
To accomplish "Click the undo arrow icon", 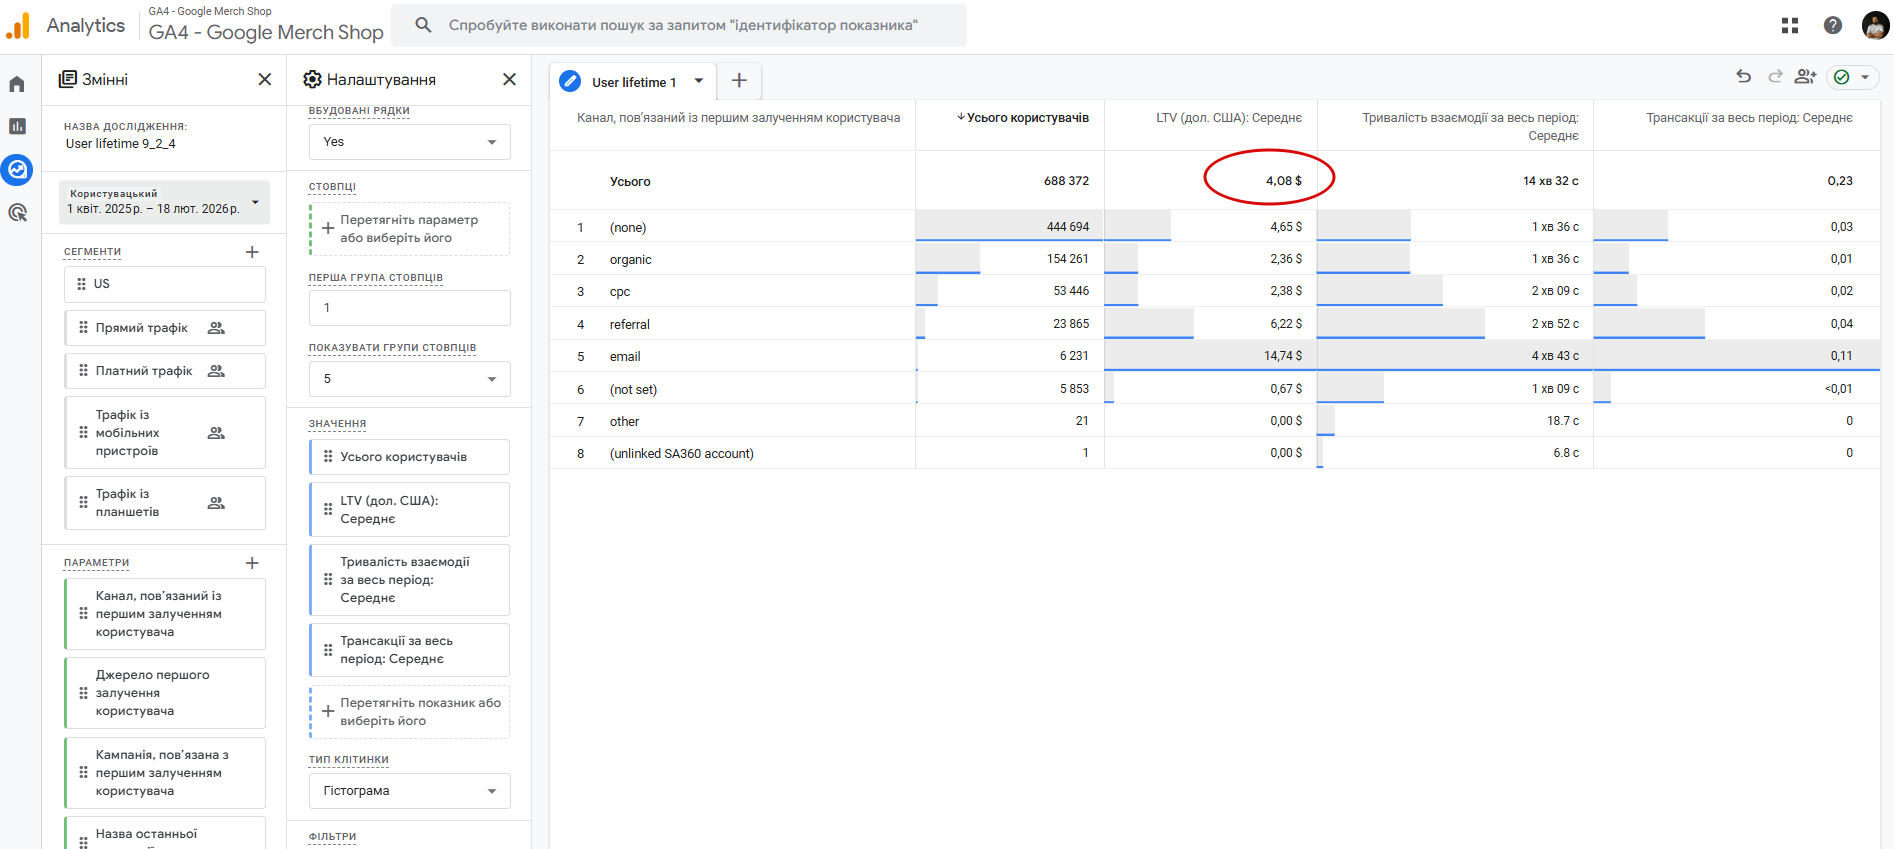I will [1743, 77].
